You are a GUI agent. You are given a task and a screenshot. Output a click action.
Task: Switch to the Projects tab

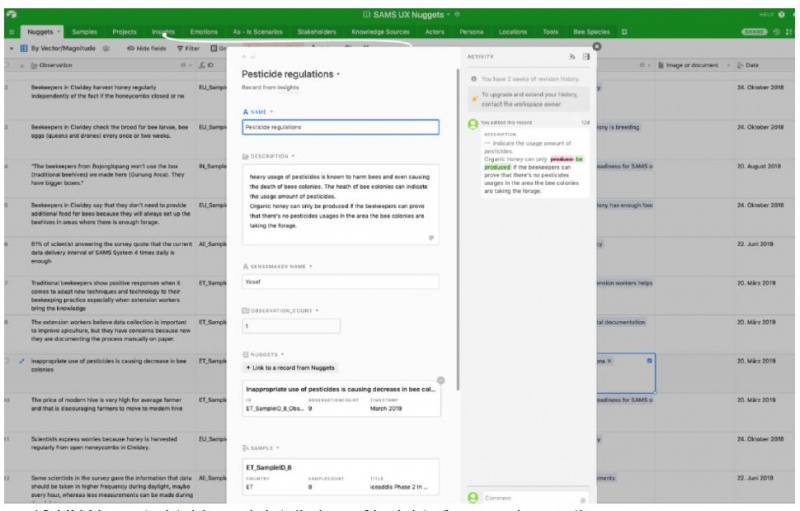coord(124,32)
